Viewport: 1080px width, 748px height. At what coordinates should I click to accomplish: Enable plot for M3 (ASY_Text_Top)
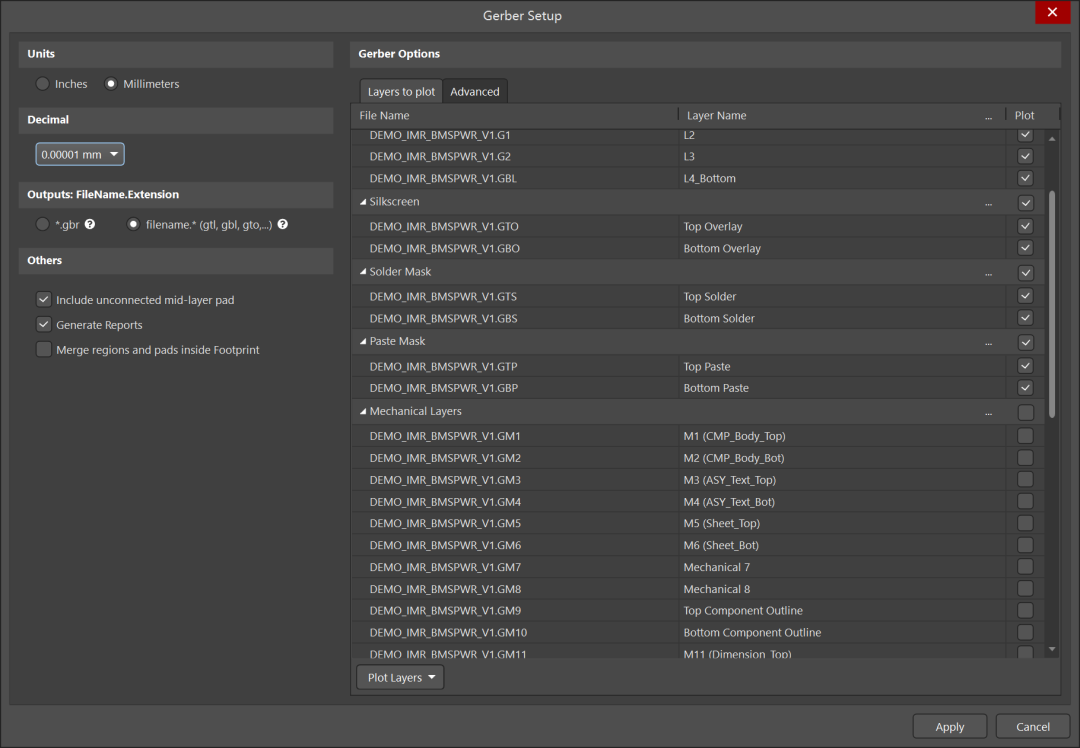[x=1025, y=479]
